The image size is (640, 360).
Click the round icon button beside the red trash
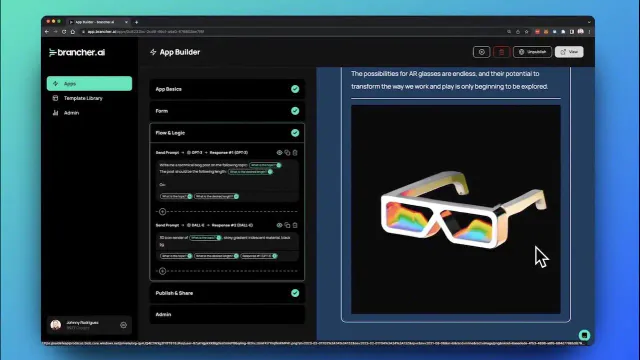(x=481, y=52)
